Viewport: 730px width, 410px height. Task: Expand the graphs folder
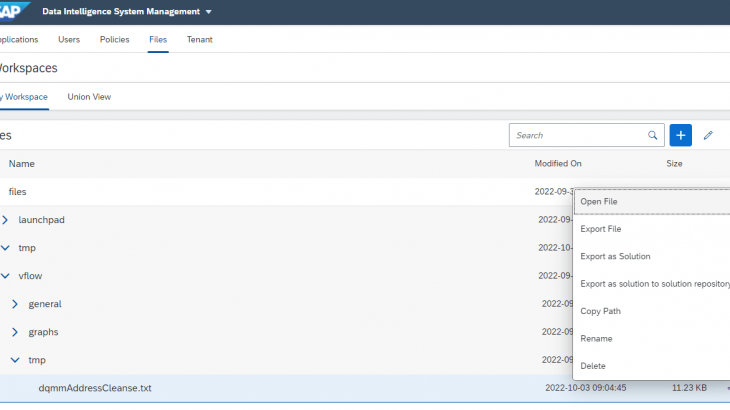point(15,332)
